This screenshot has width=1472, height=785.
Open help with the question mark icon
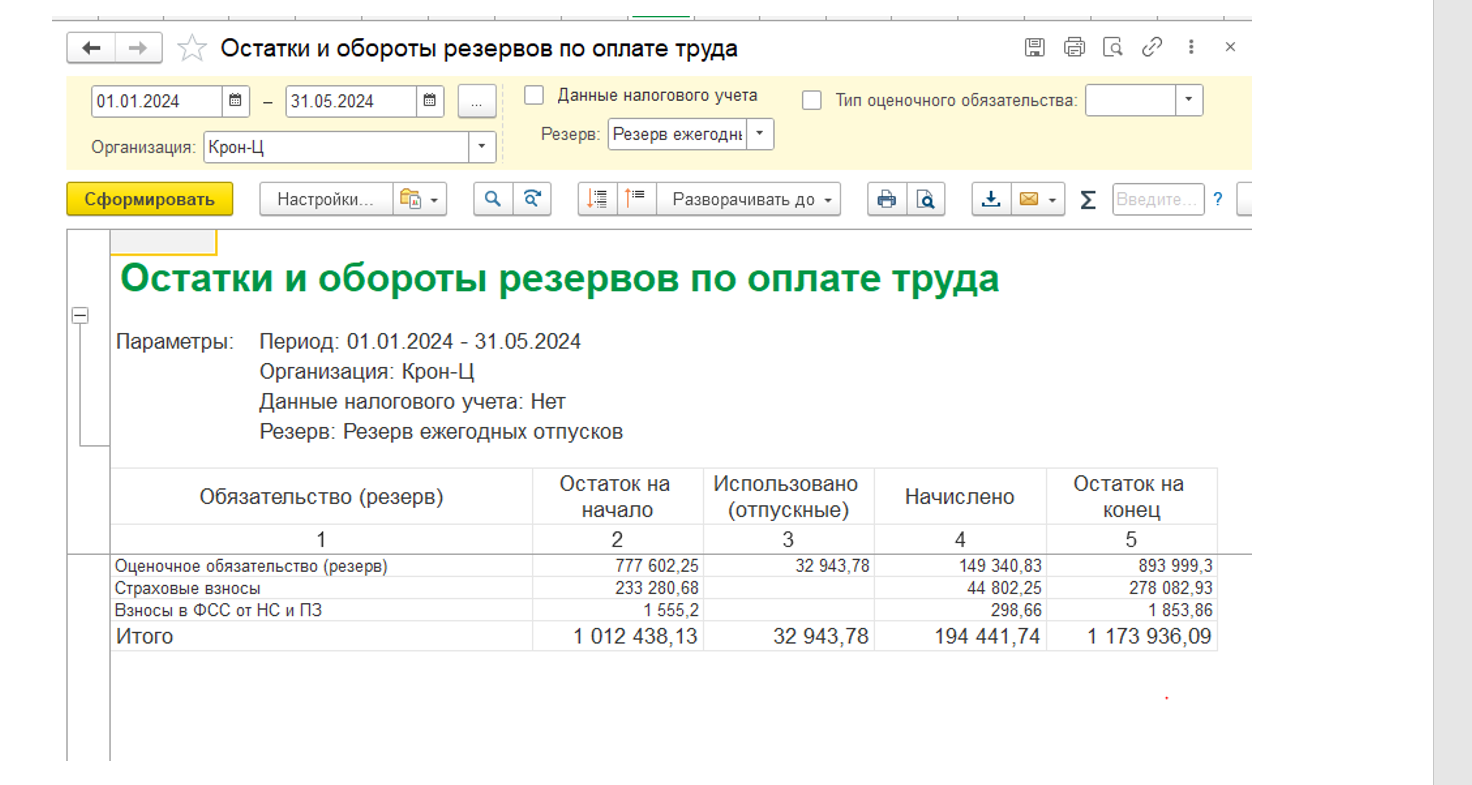pos(1217,199)
